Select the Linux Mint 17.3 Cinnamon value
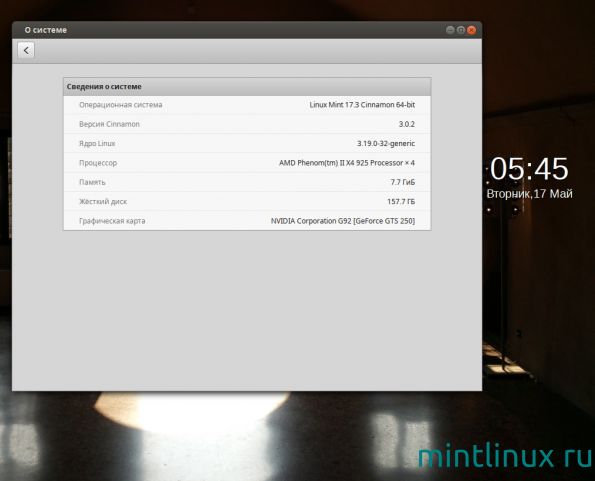 click(x=362, y=105)
